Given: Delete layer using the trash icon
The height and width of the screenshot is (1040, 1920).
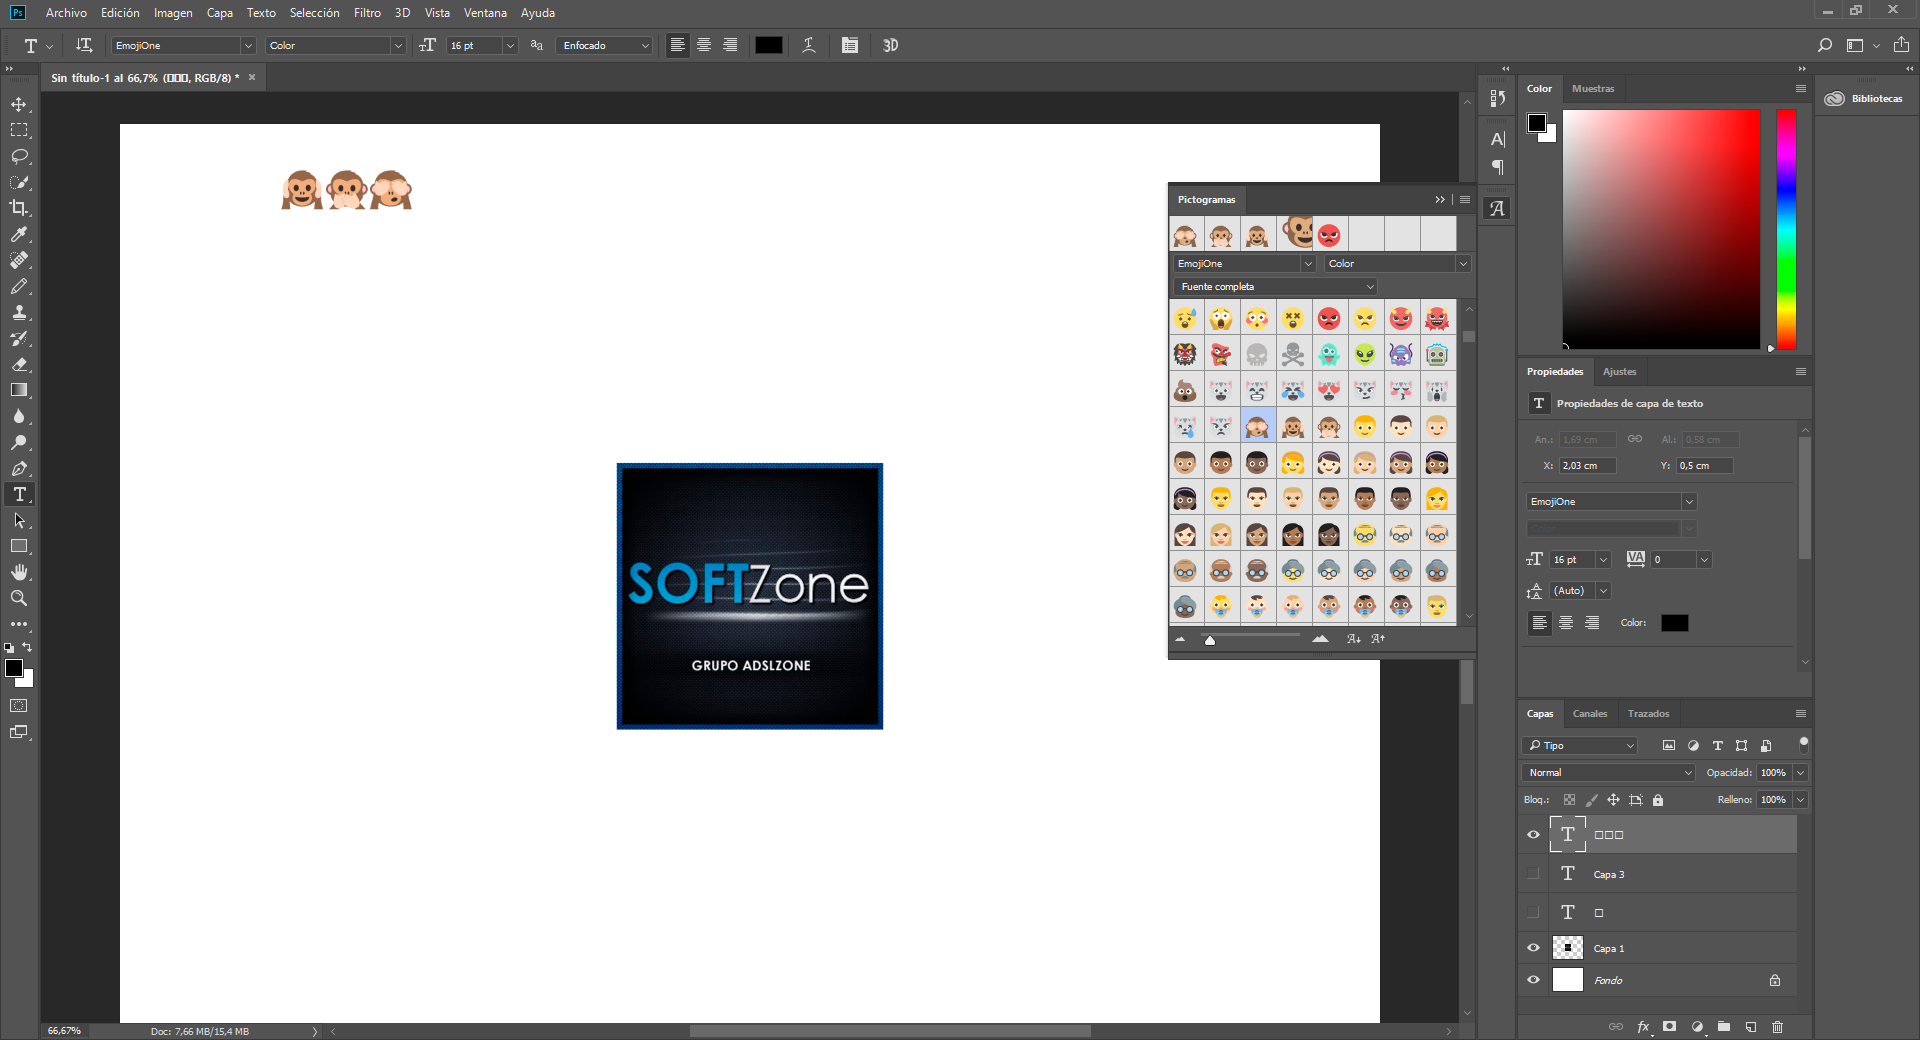Looking at the screenshot, I should [x=1777, y=1027].
